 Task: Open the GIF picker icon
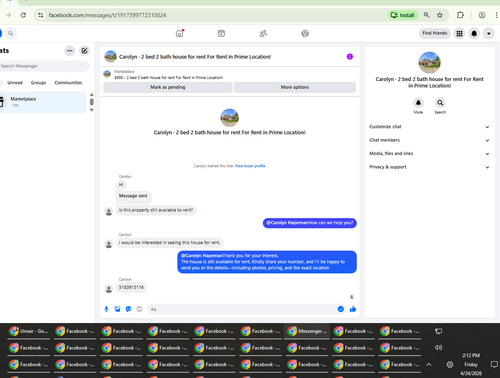pyautogui.click(x=139, y=309)
